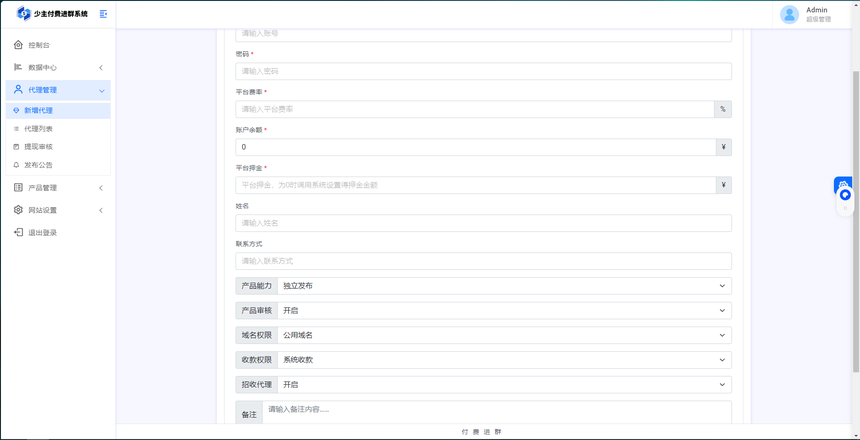Click the system logo icon
The image size is (860, 440).
[x=24, y=14]
